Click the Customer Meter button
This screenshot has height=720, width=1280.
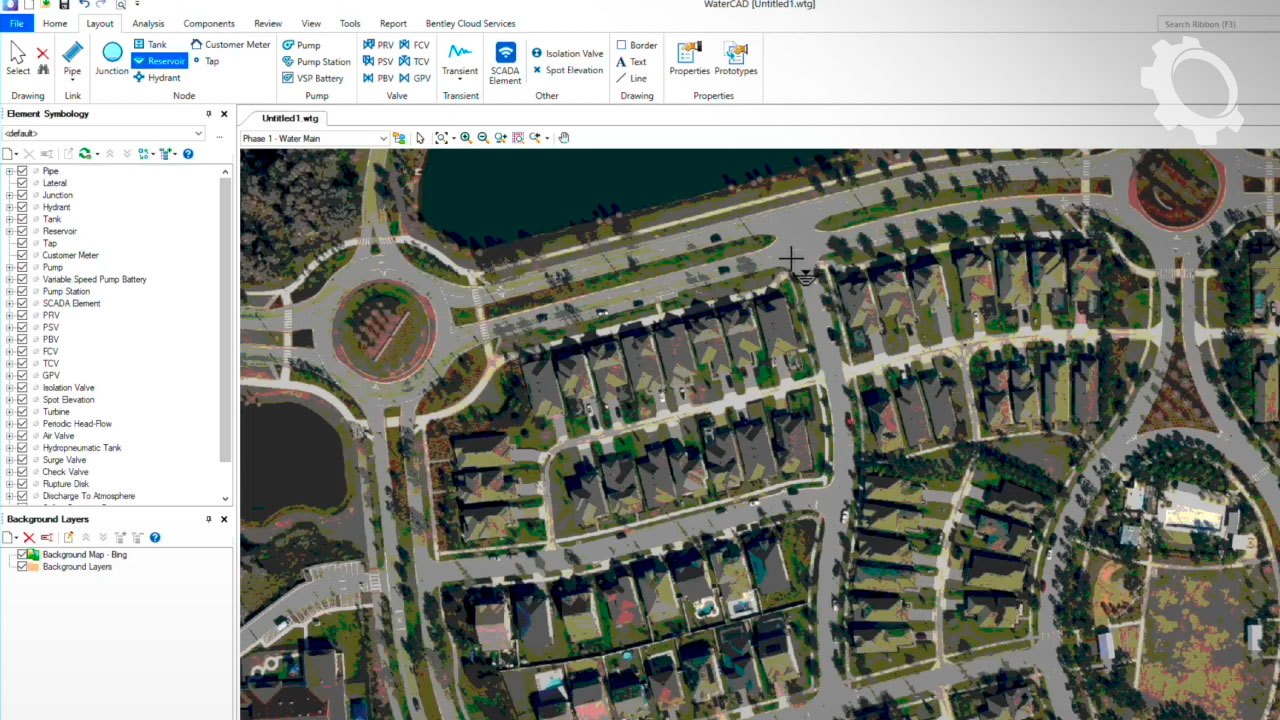(x=230, y=45)
